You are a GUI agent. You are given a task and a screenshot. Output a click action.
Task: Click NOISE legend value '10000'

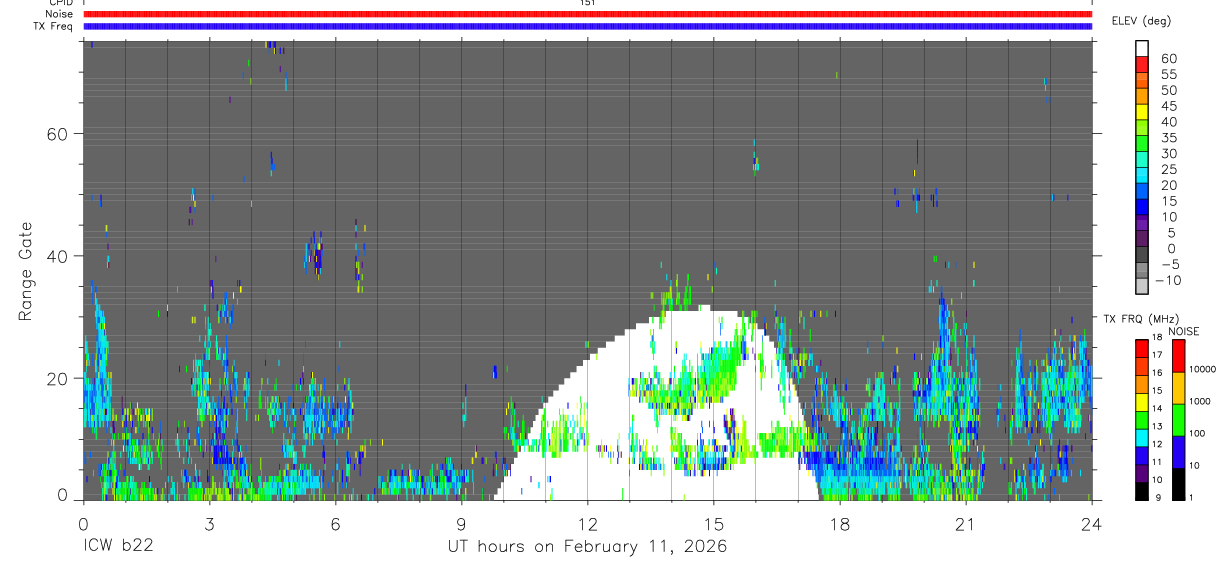tap(1202, 369)
